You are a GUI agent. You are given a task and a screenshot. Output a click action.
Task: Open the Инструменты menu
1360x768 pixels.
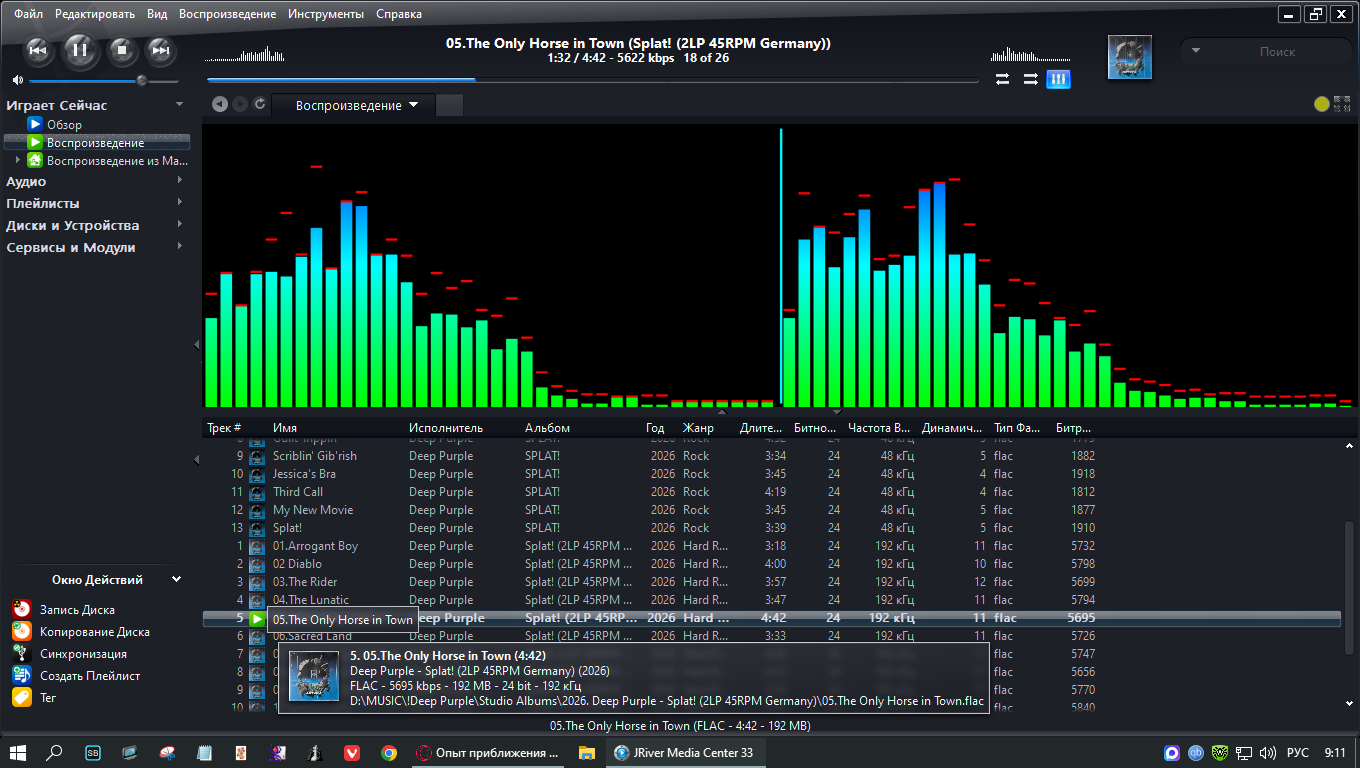(326, 14)
